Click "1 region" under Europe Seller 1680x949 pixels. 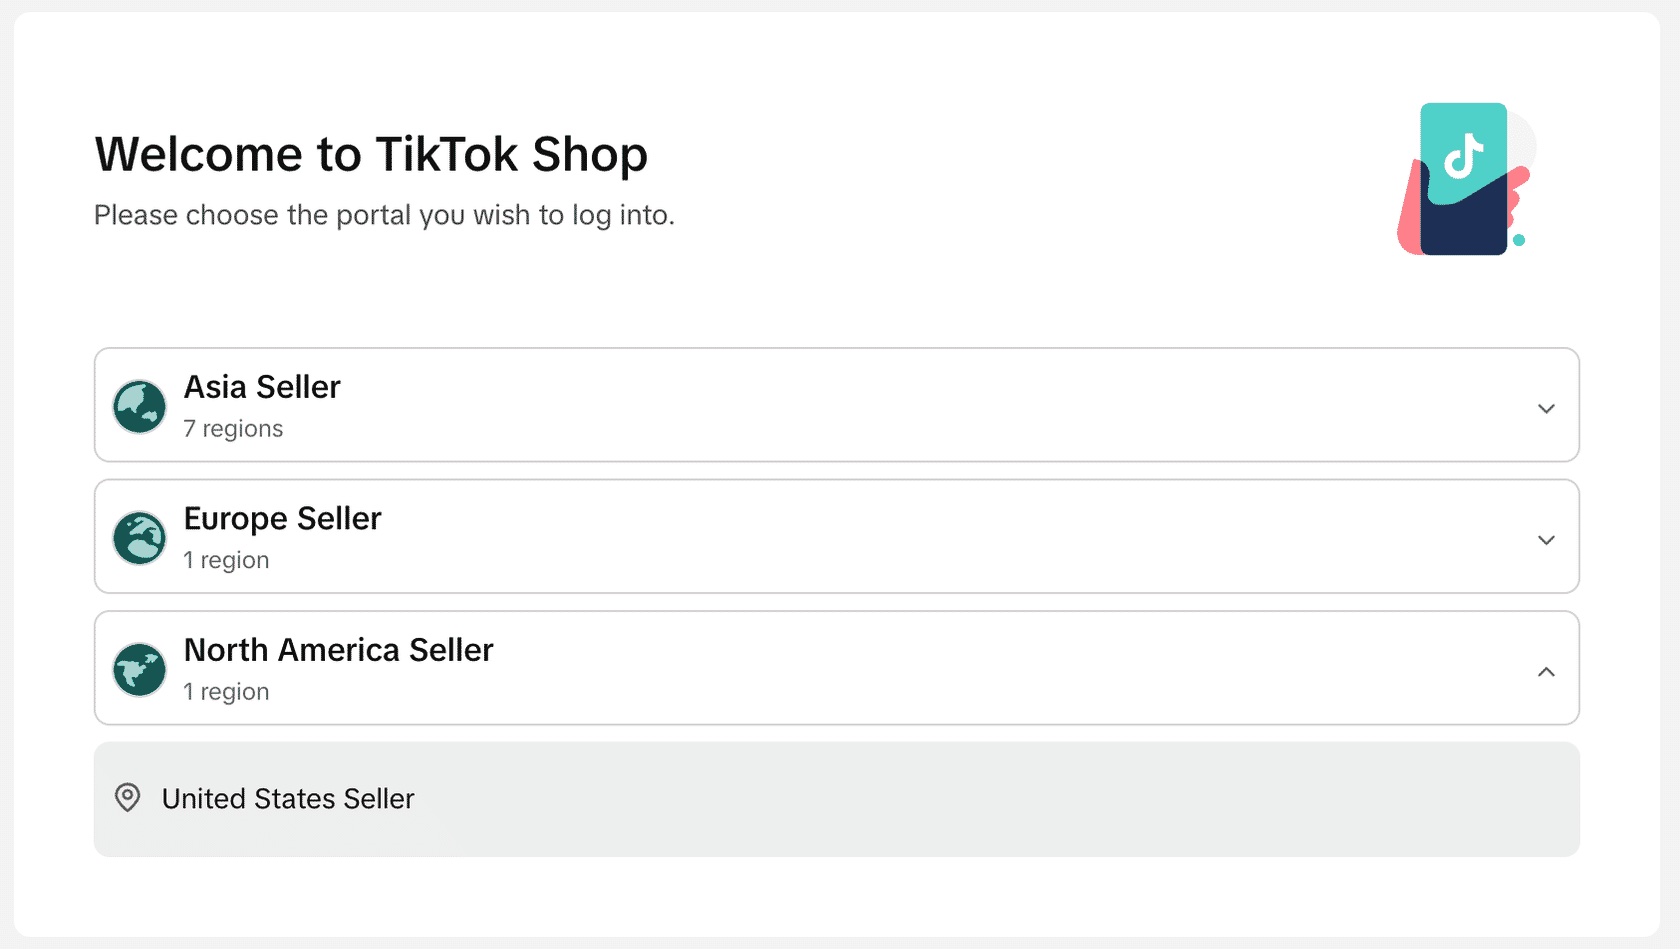(x=226, y=560)
